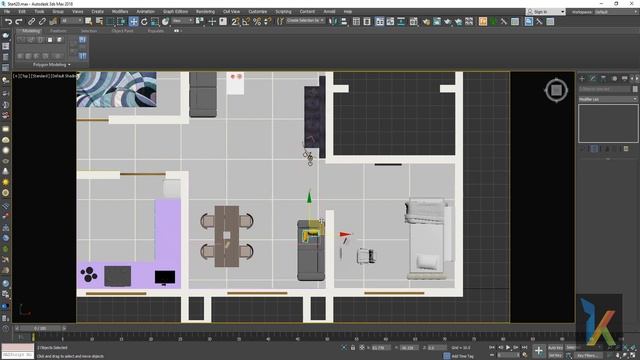The image size is (640, 360).
Task: Toggle the Selection Lock padlock icon
Action: point(353,348)
